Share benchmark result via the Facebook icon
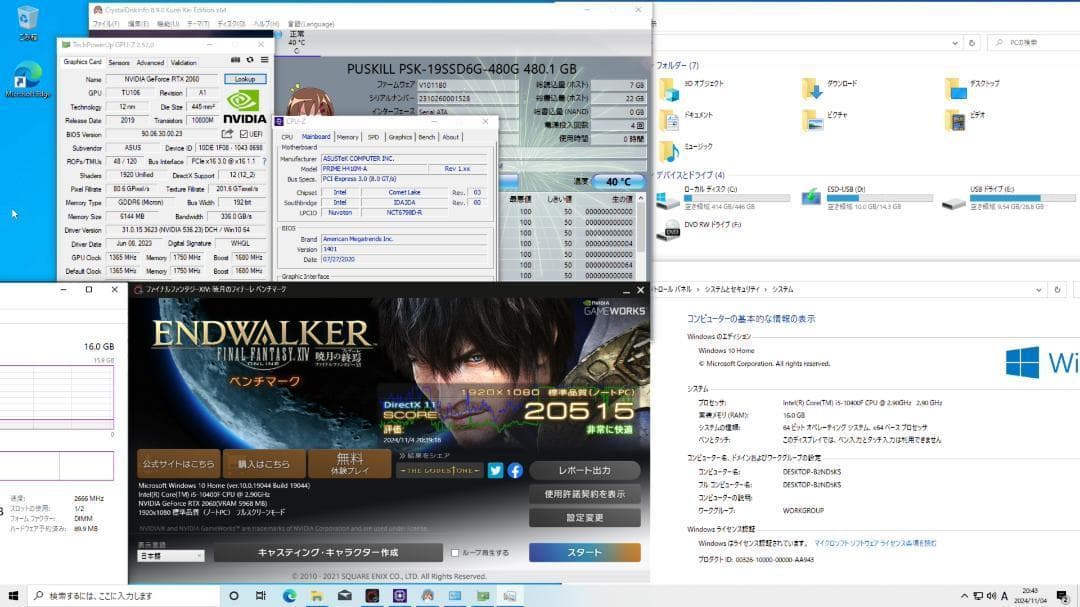The height and width of the screenshot is (607, 1080). [514, 470]
